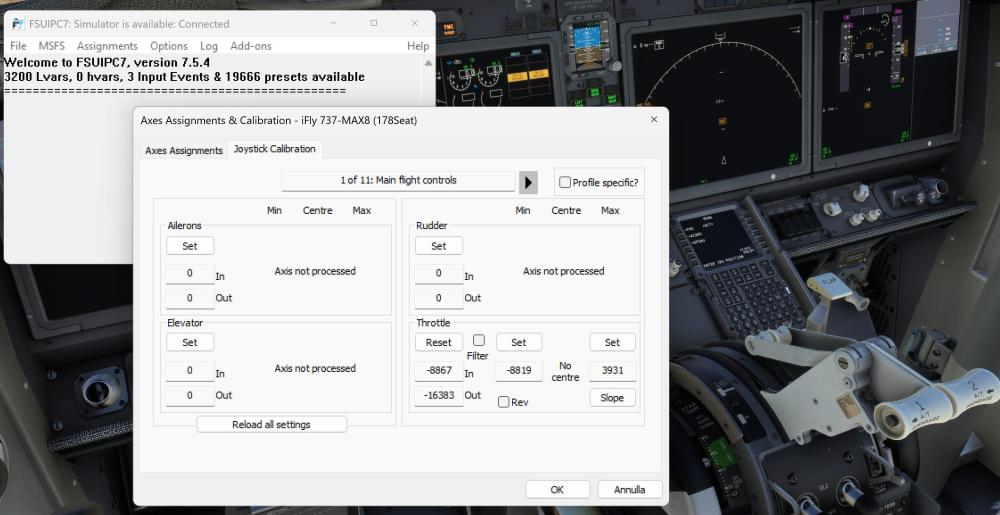The width and height of the screenshot is (1000, 515).
Task: Click the FSUIPC7 app icon in title bar
Action: [x=18, y=24]
